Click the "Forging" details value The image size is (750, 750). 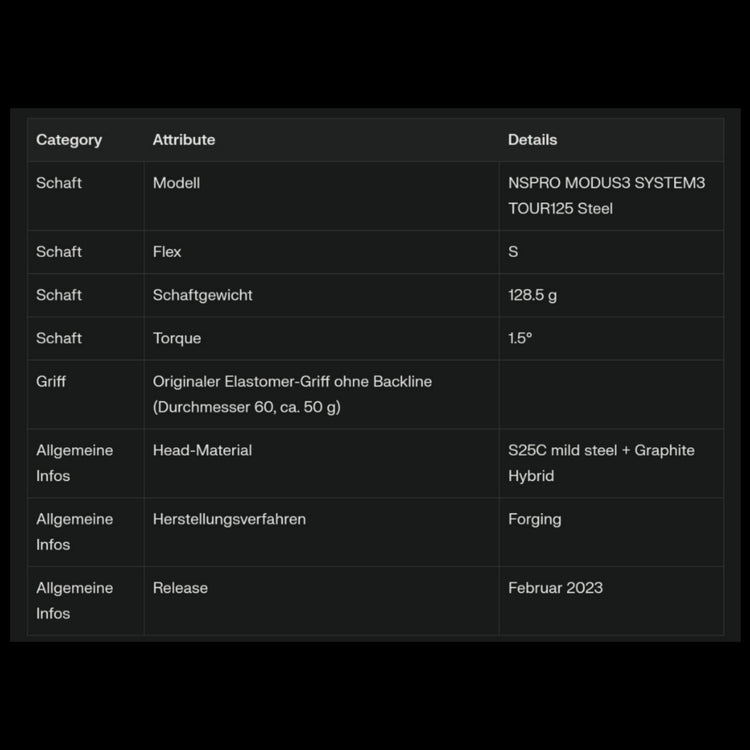(535, 519)
